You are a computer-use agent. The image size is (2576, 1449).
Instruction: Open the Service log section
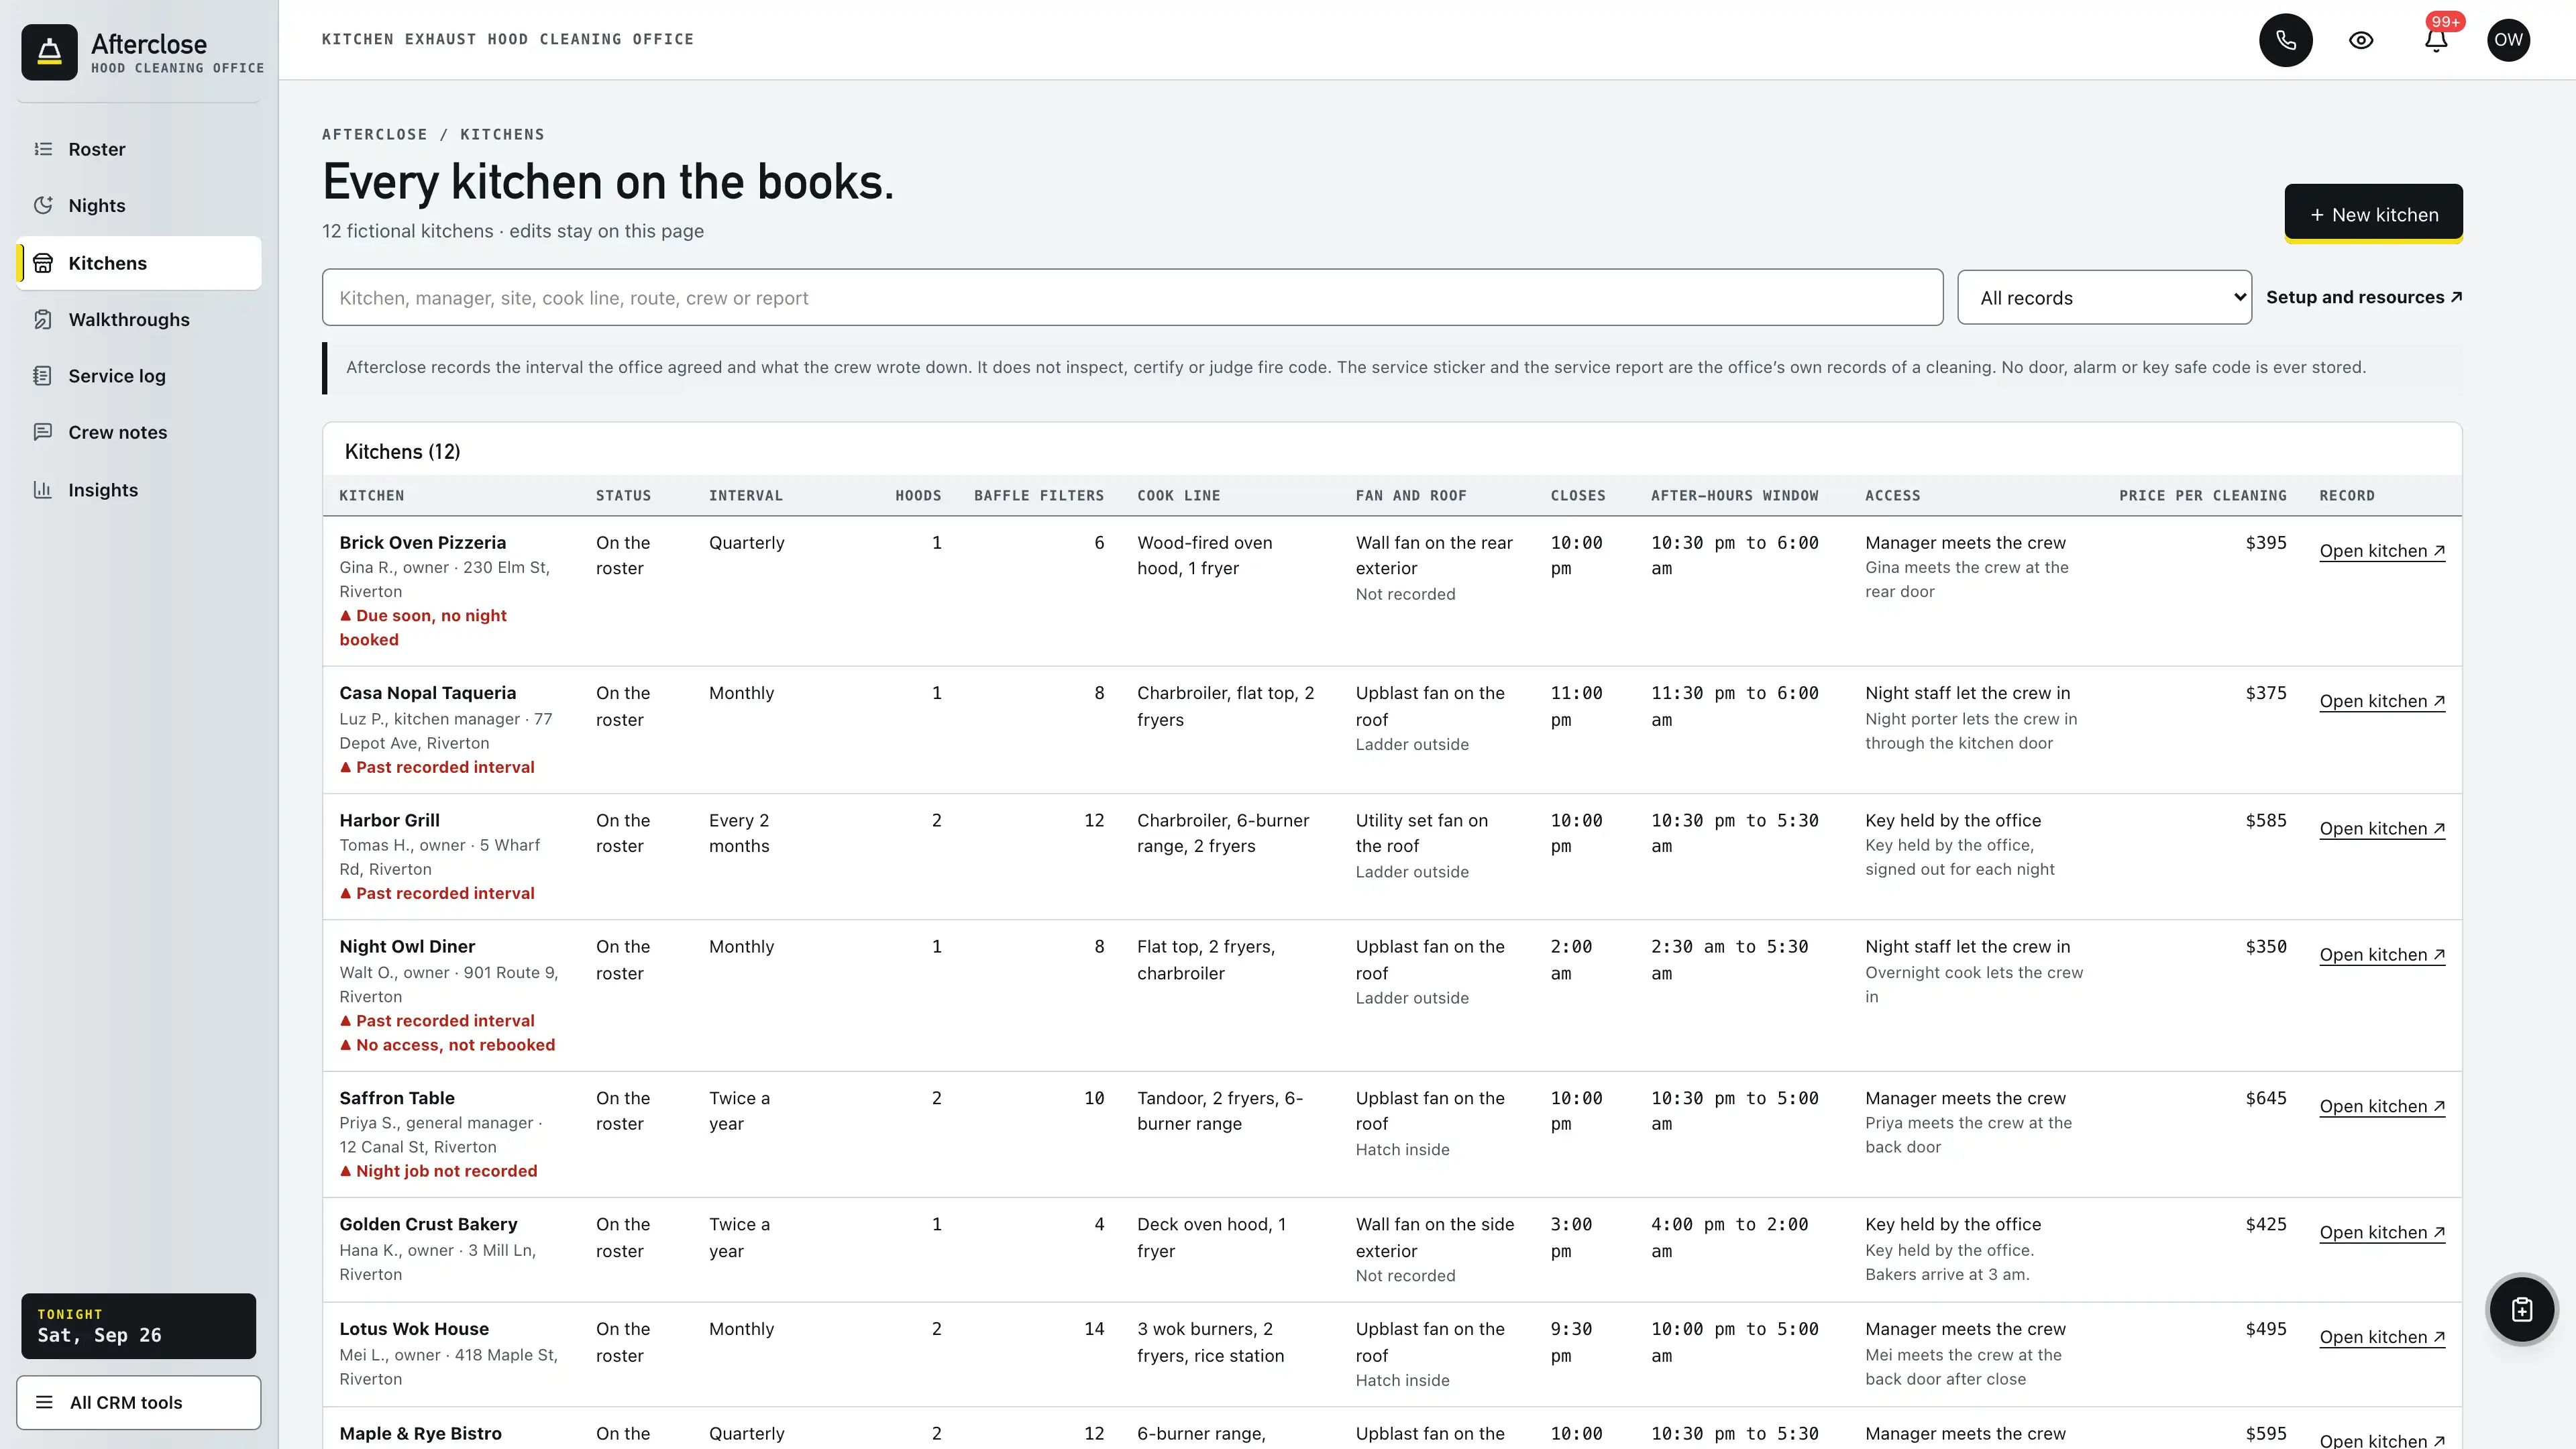pos(139,376)
